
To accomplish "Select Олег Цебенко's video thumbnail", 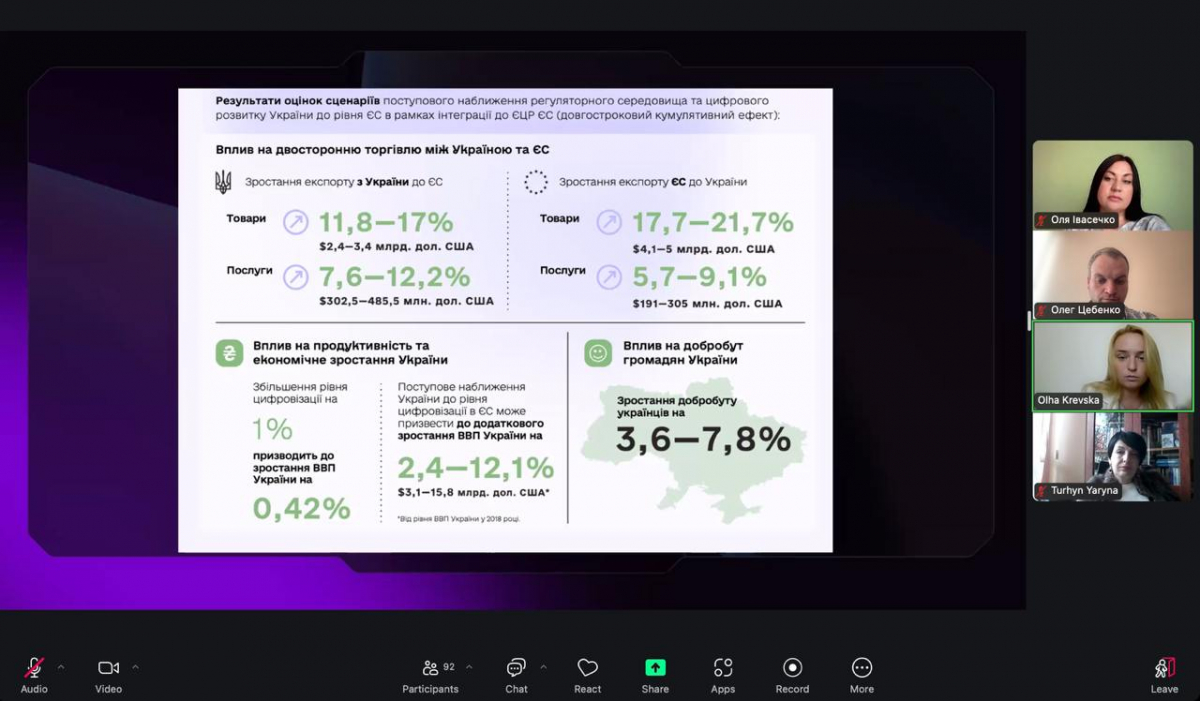I will pyautogui.click(x=1112, y=275).
